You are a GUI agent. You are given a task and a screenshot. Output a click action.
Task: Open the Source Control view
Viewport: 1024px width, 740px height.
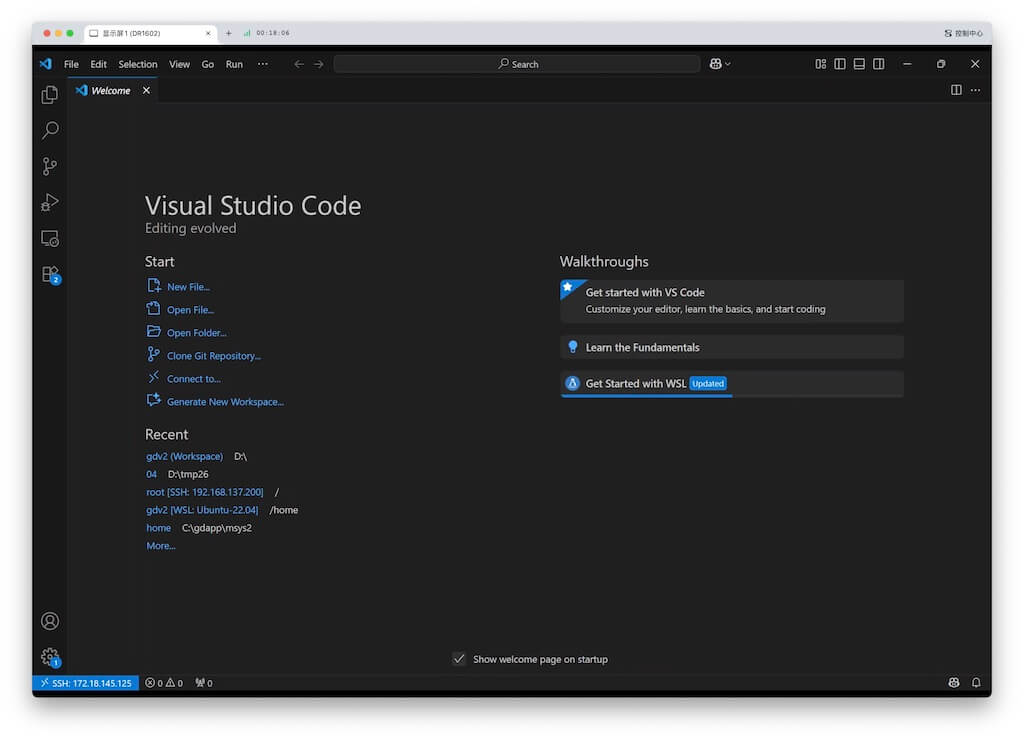pyautogui.click(x=50, y=166)
